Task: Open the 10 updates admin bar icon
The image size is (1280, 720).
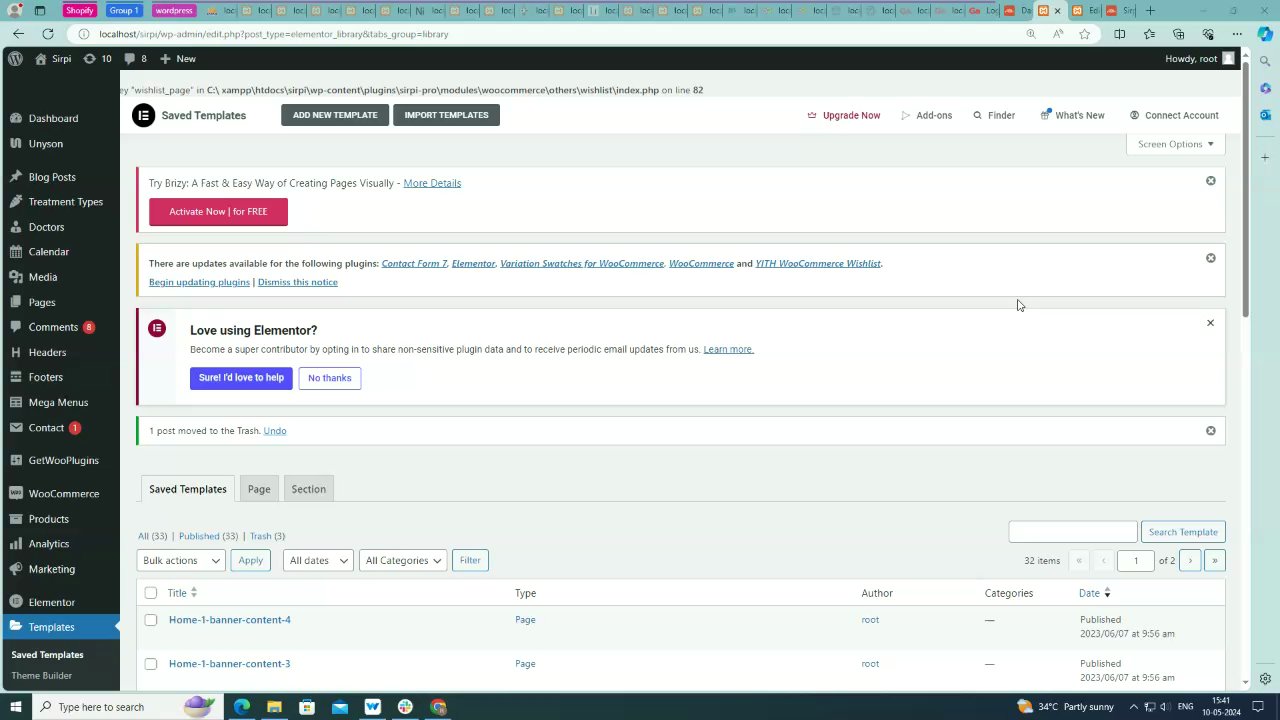Action: pyautogui.click(x=97, y=58)
